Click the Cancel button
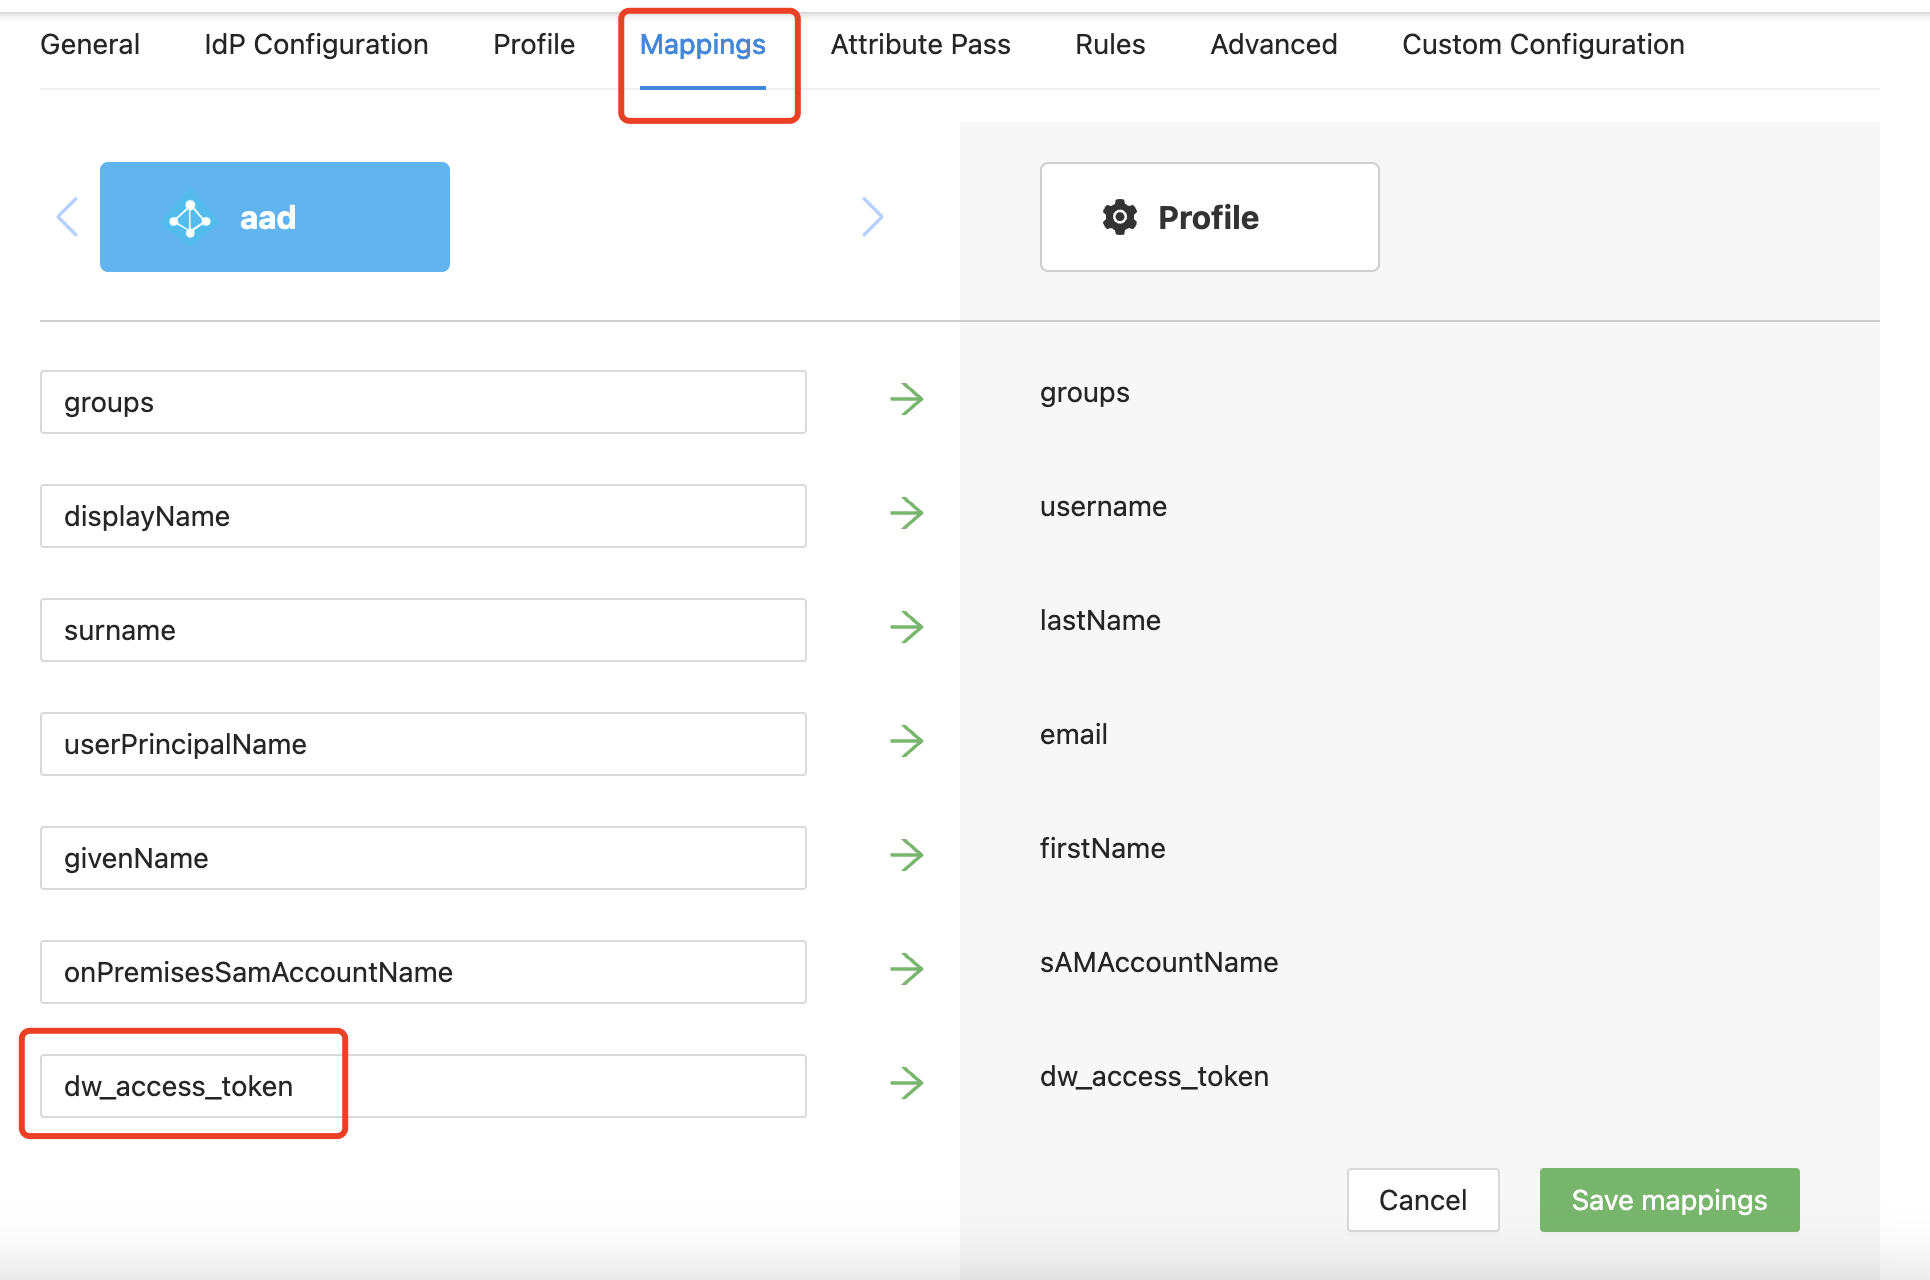This screenshot has width=1930, height=1280. 1423,1200
